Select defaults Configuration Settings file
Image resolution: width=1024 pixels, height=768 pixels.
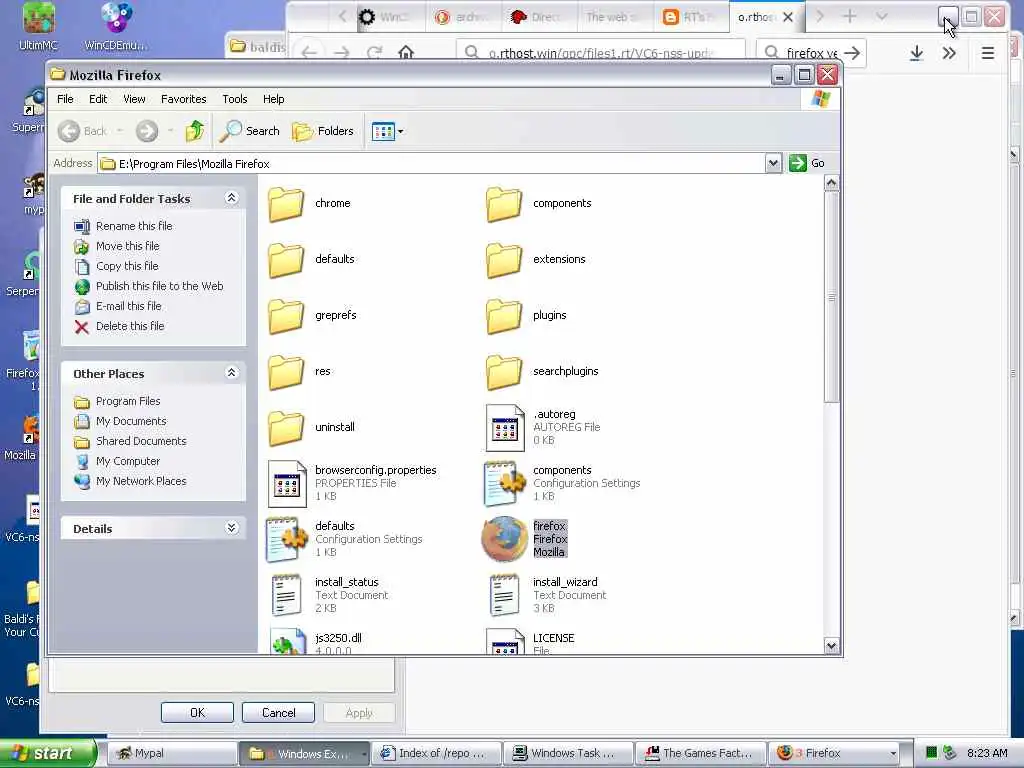[287, 539]
